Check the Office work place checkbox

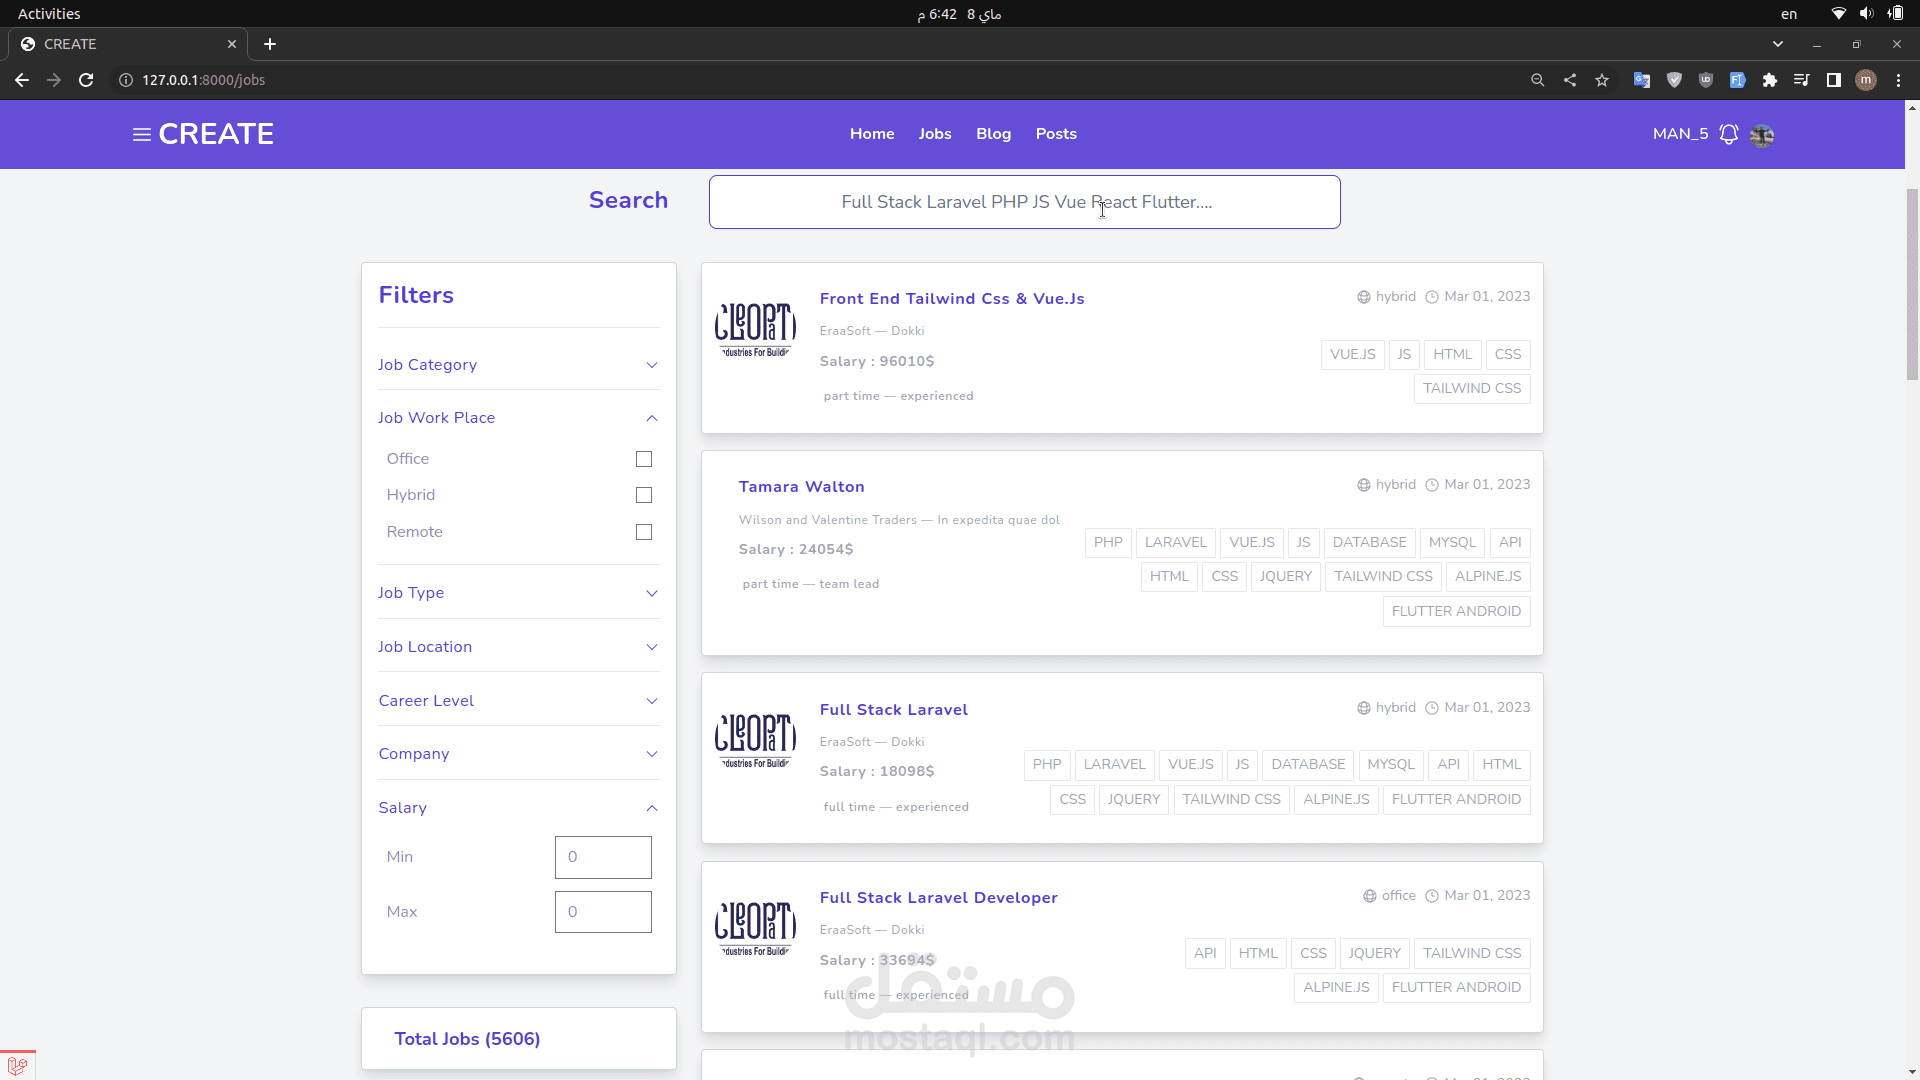tap(643, 459)
